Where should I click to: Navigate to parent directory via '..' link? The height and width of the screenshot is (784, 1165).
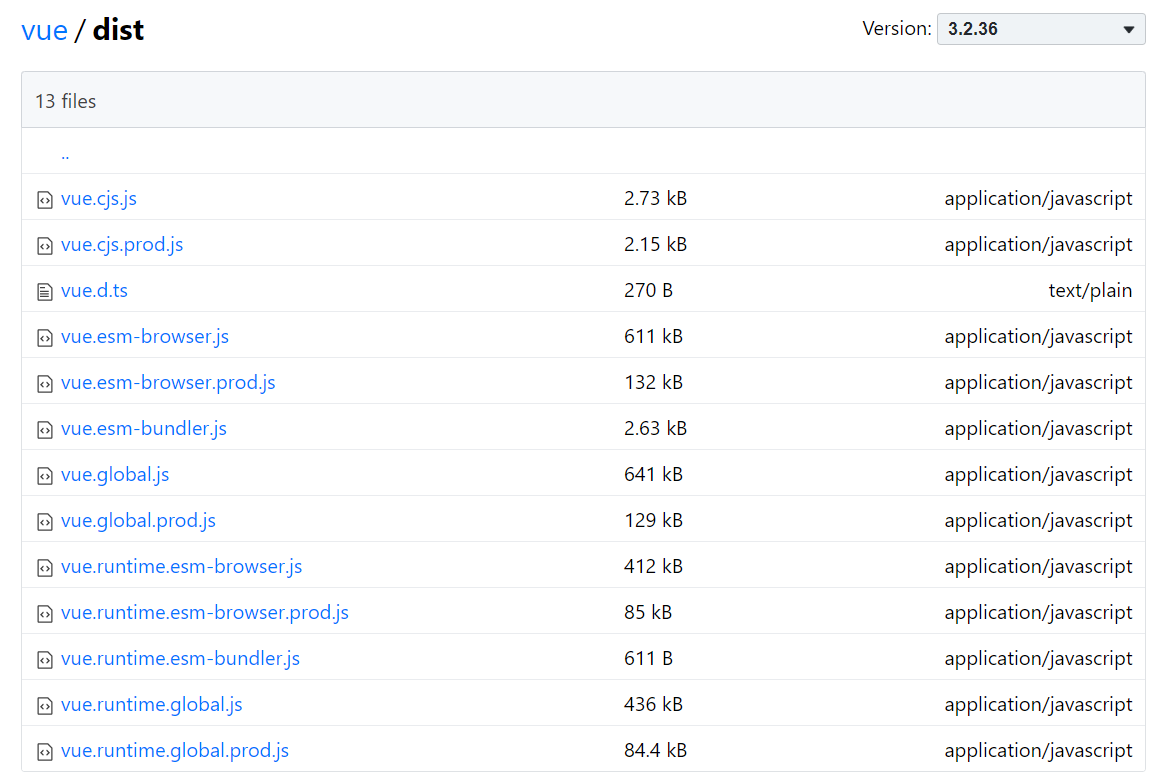point(65,155)
